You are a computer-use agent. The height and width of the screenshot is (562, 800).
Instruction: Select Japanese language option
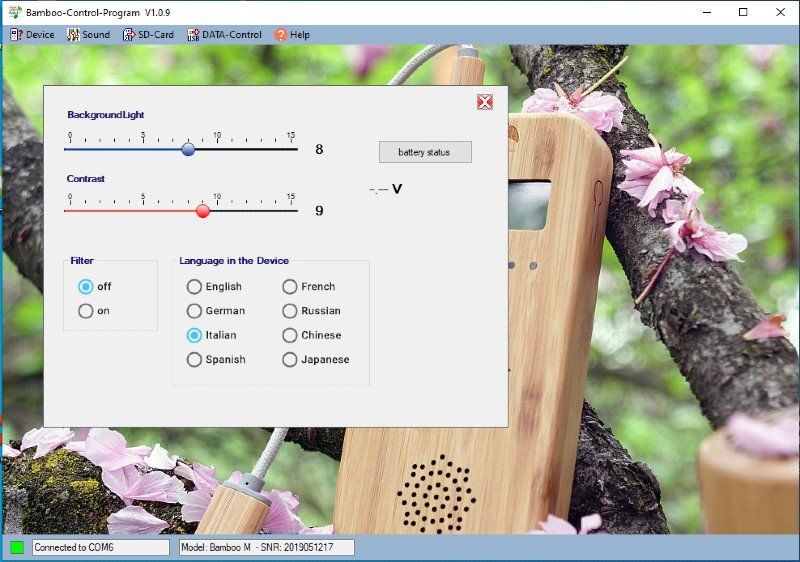point(290,360)
